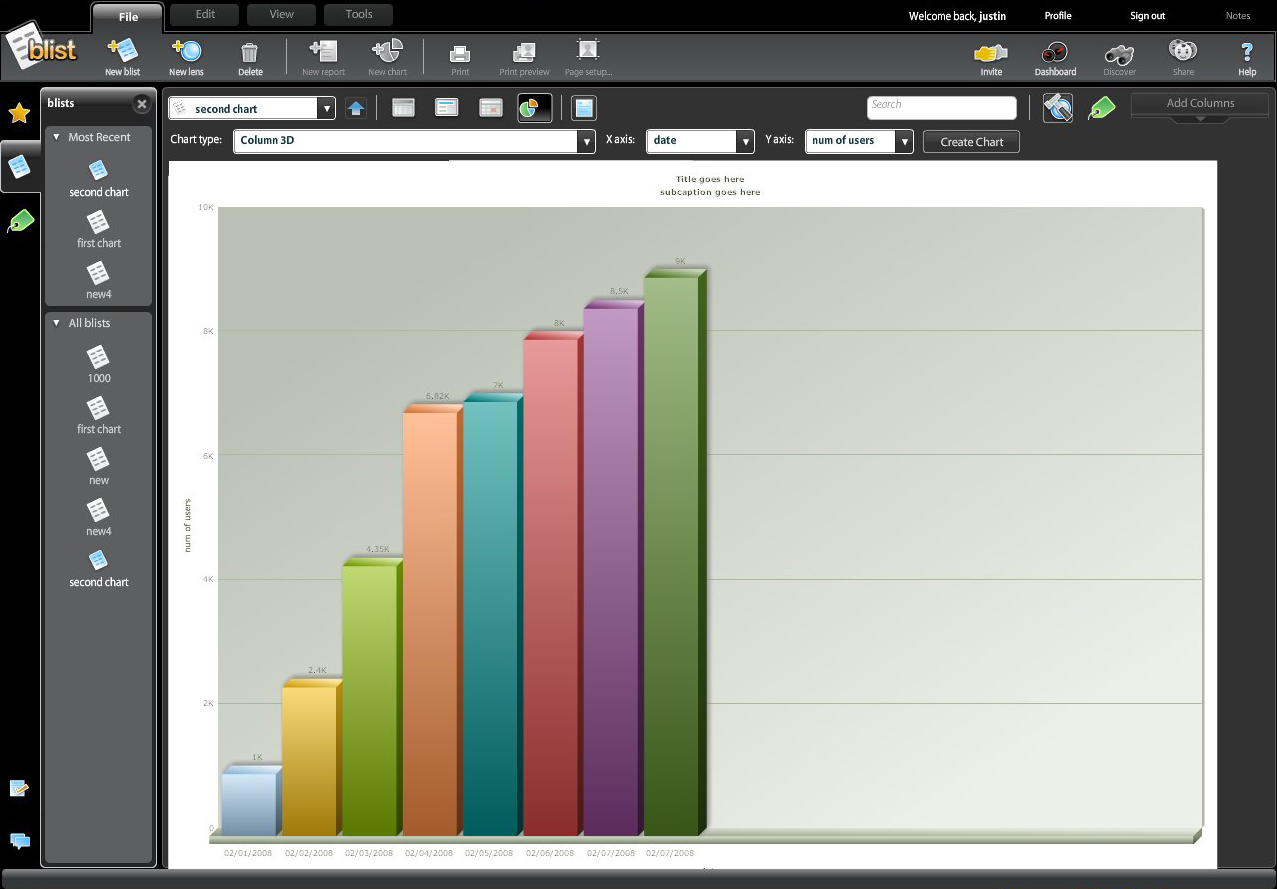The height and width of the screenshot is (889, 1277).
Task: Click Sign out
Action: point(1147,16)
